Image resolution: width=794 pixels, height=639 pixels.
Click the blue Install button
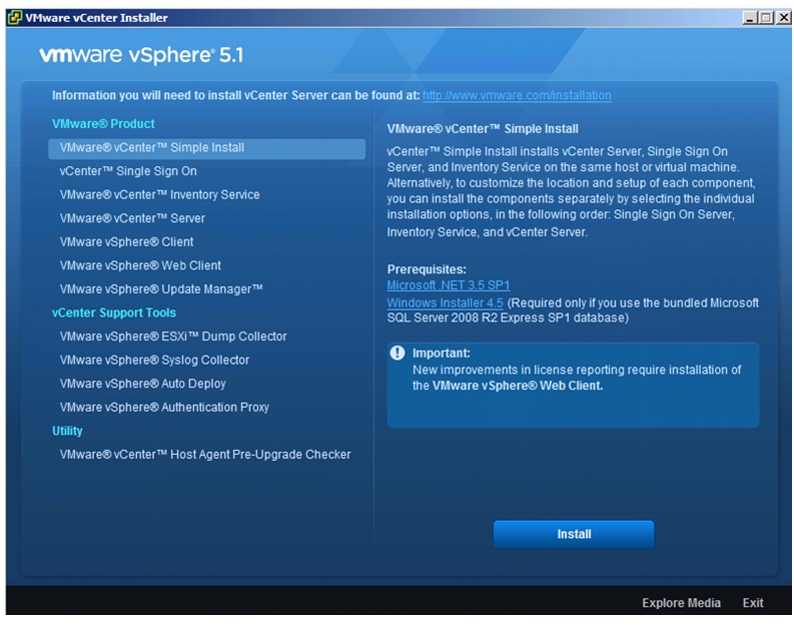pyautogui.click(x=574, y=534)
